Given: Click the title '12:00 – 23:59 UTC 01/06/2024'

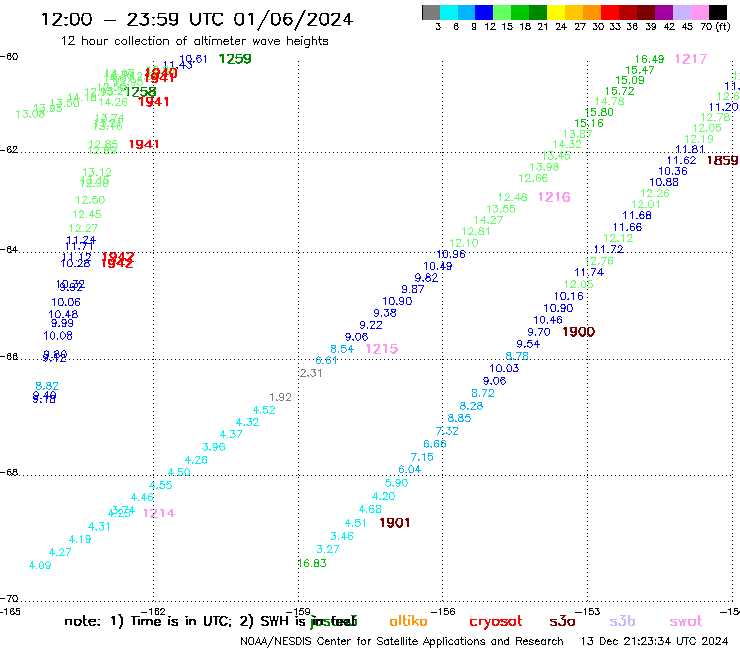Looking at the screenshot, I should [197, 20].
